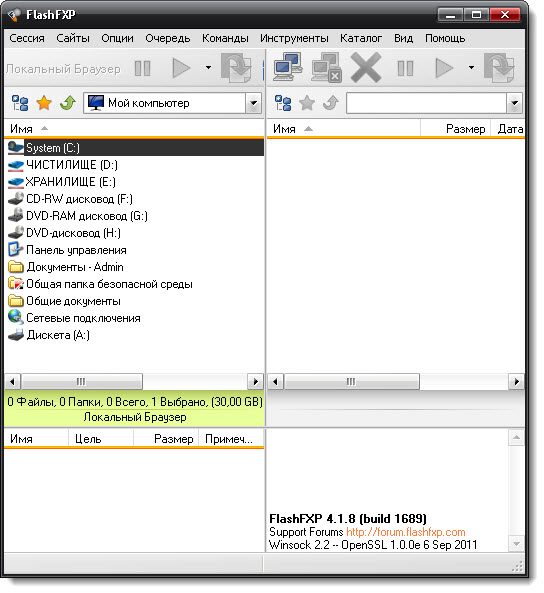The image size is (544, 593).
Task: Open the Опции menu
Action: 117,38
